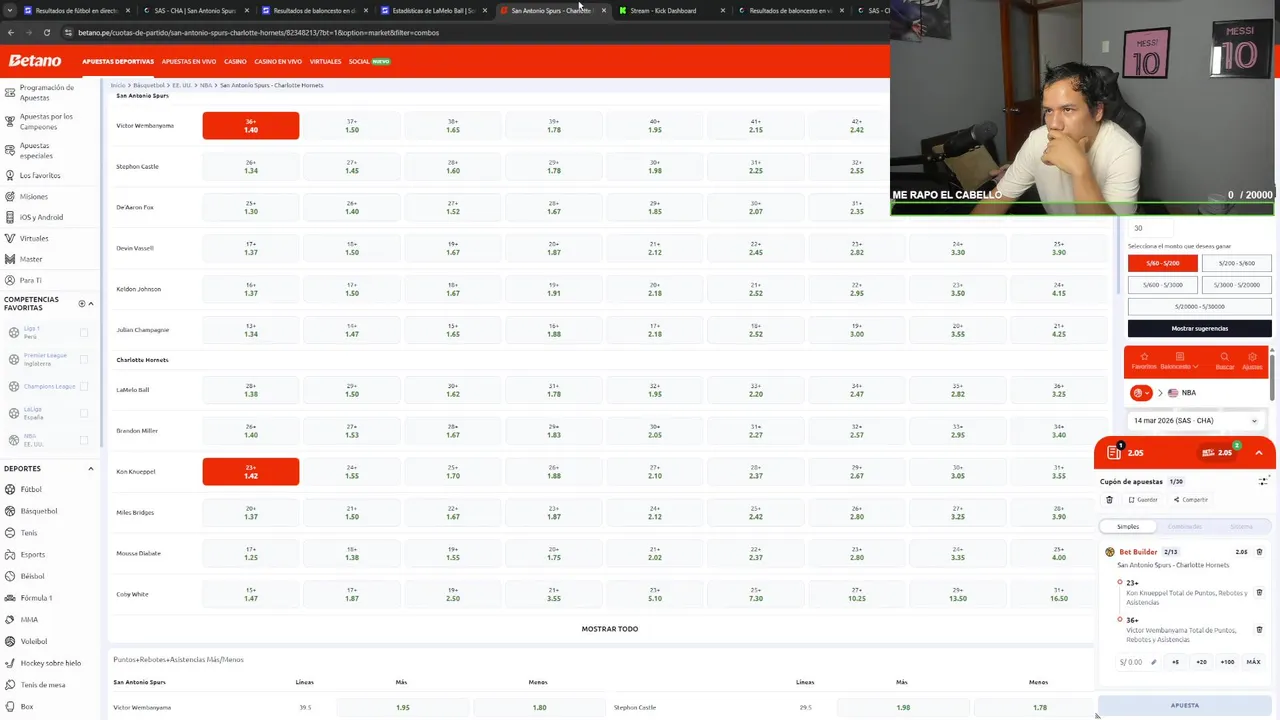Screen dimensions: 1280x720
Task: Open 14 mar 2026 (SAS - CHA) dropdown
Action: [1195, 421]
